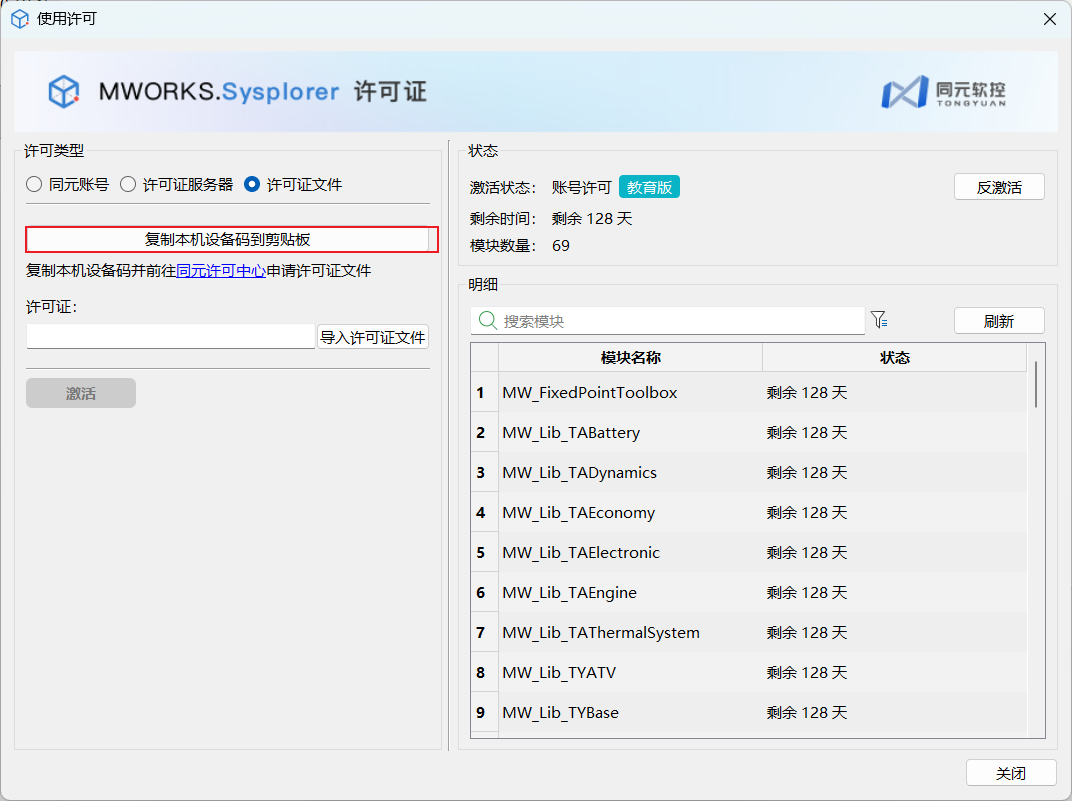
Task: Select row MW_Lib_TADynamics
Action: pos(749,472)
